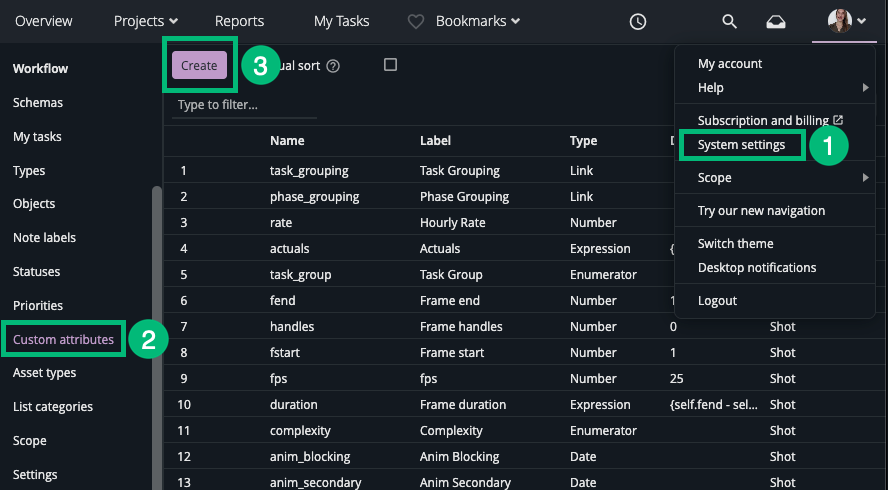This screenshot has width=888, height=490.
Task: Open Custom attributes in the sidebar
Action: point(63,340)
